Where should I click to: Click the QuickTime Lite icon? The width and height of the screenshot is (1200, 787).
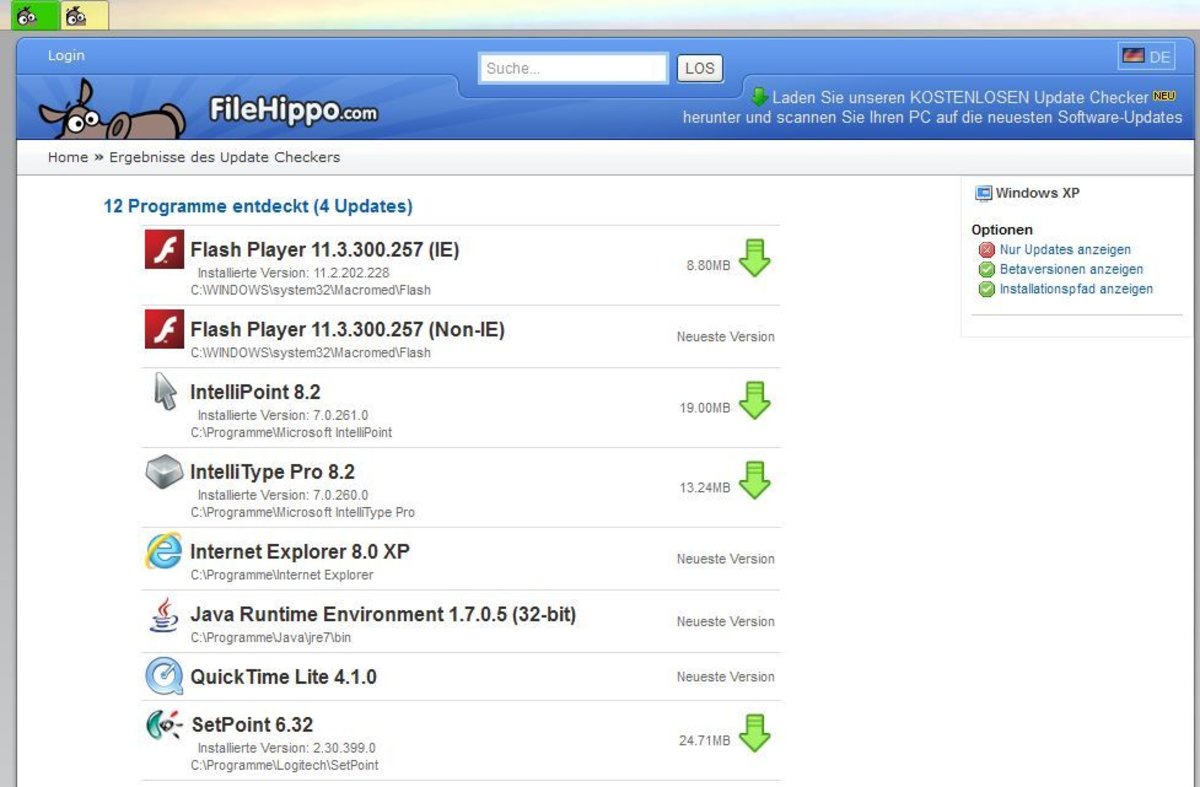pos(164,676)
